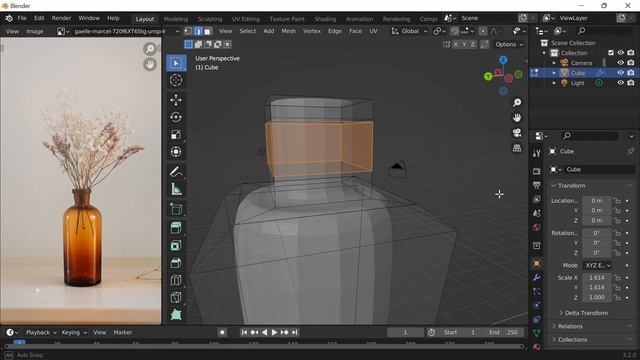Activate the 3D Cursor tool
640x360 pixels.
pyautogui.click(x=176, y=80)
